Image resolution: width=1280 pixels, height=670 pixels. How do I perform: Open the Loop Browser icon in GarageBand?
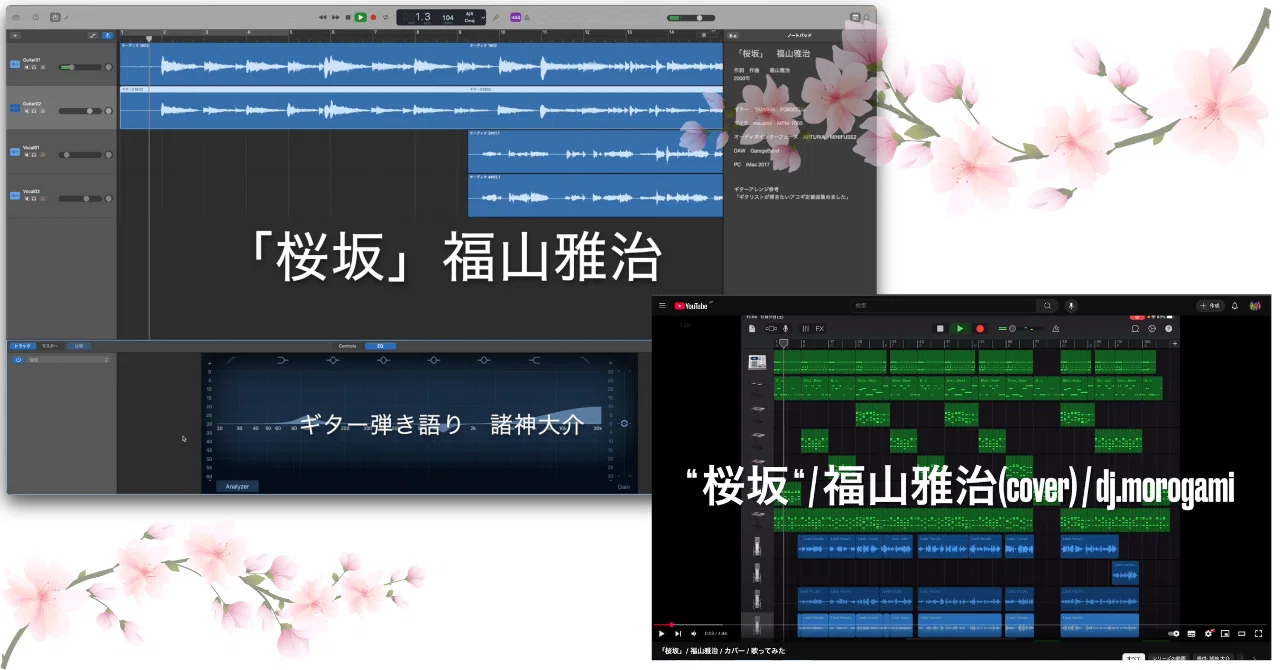tap(866, 17)
